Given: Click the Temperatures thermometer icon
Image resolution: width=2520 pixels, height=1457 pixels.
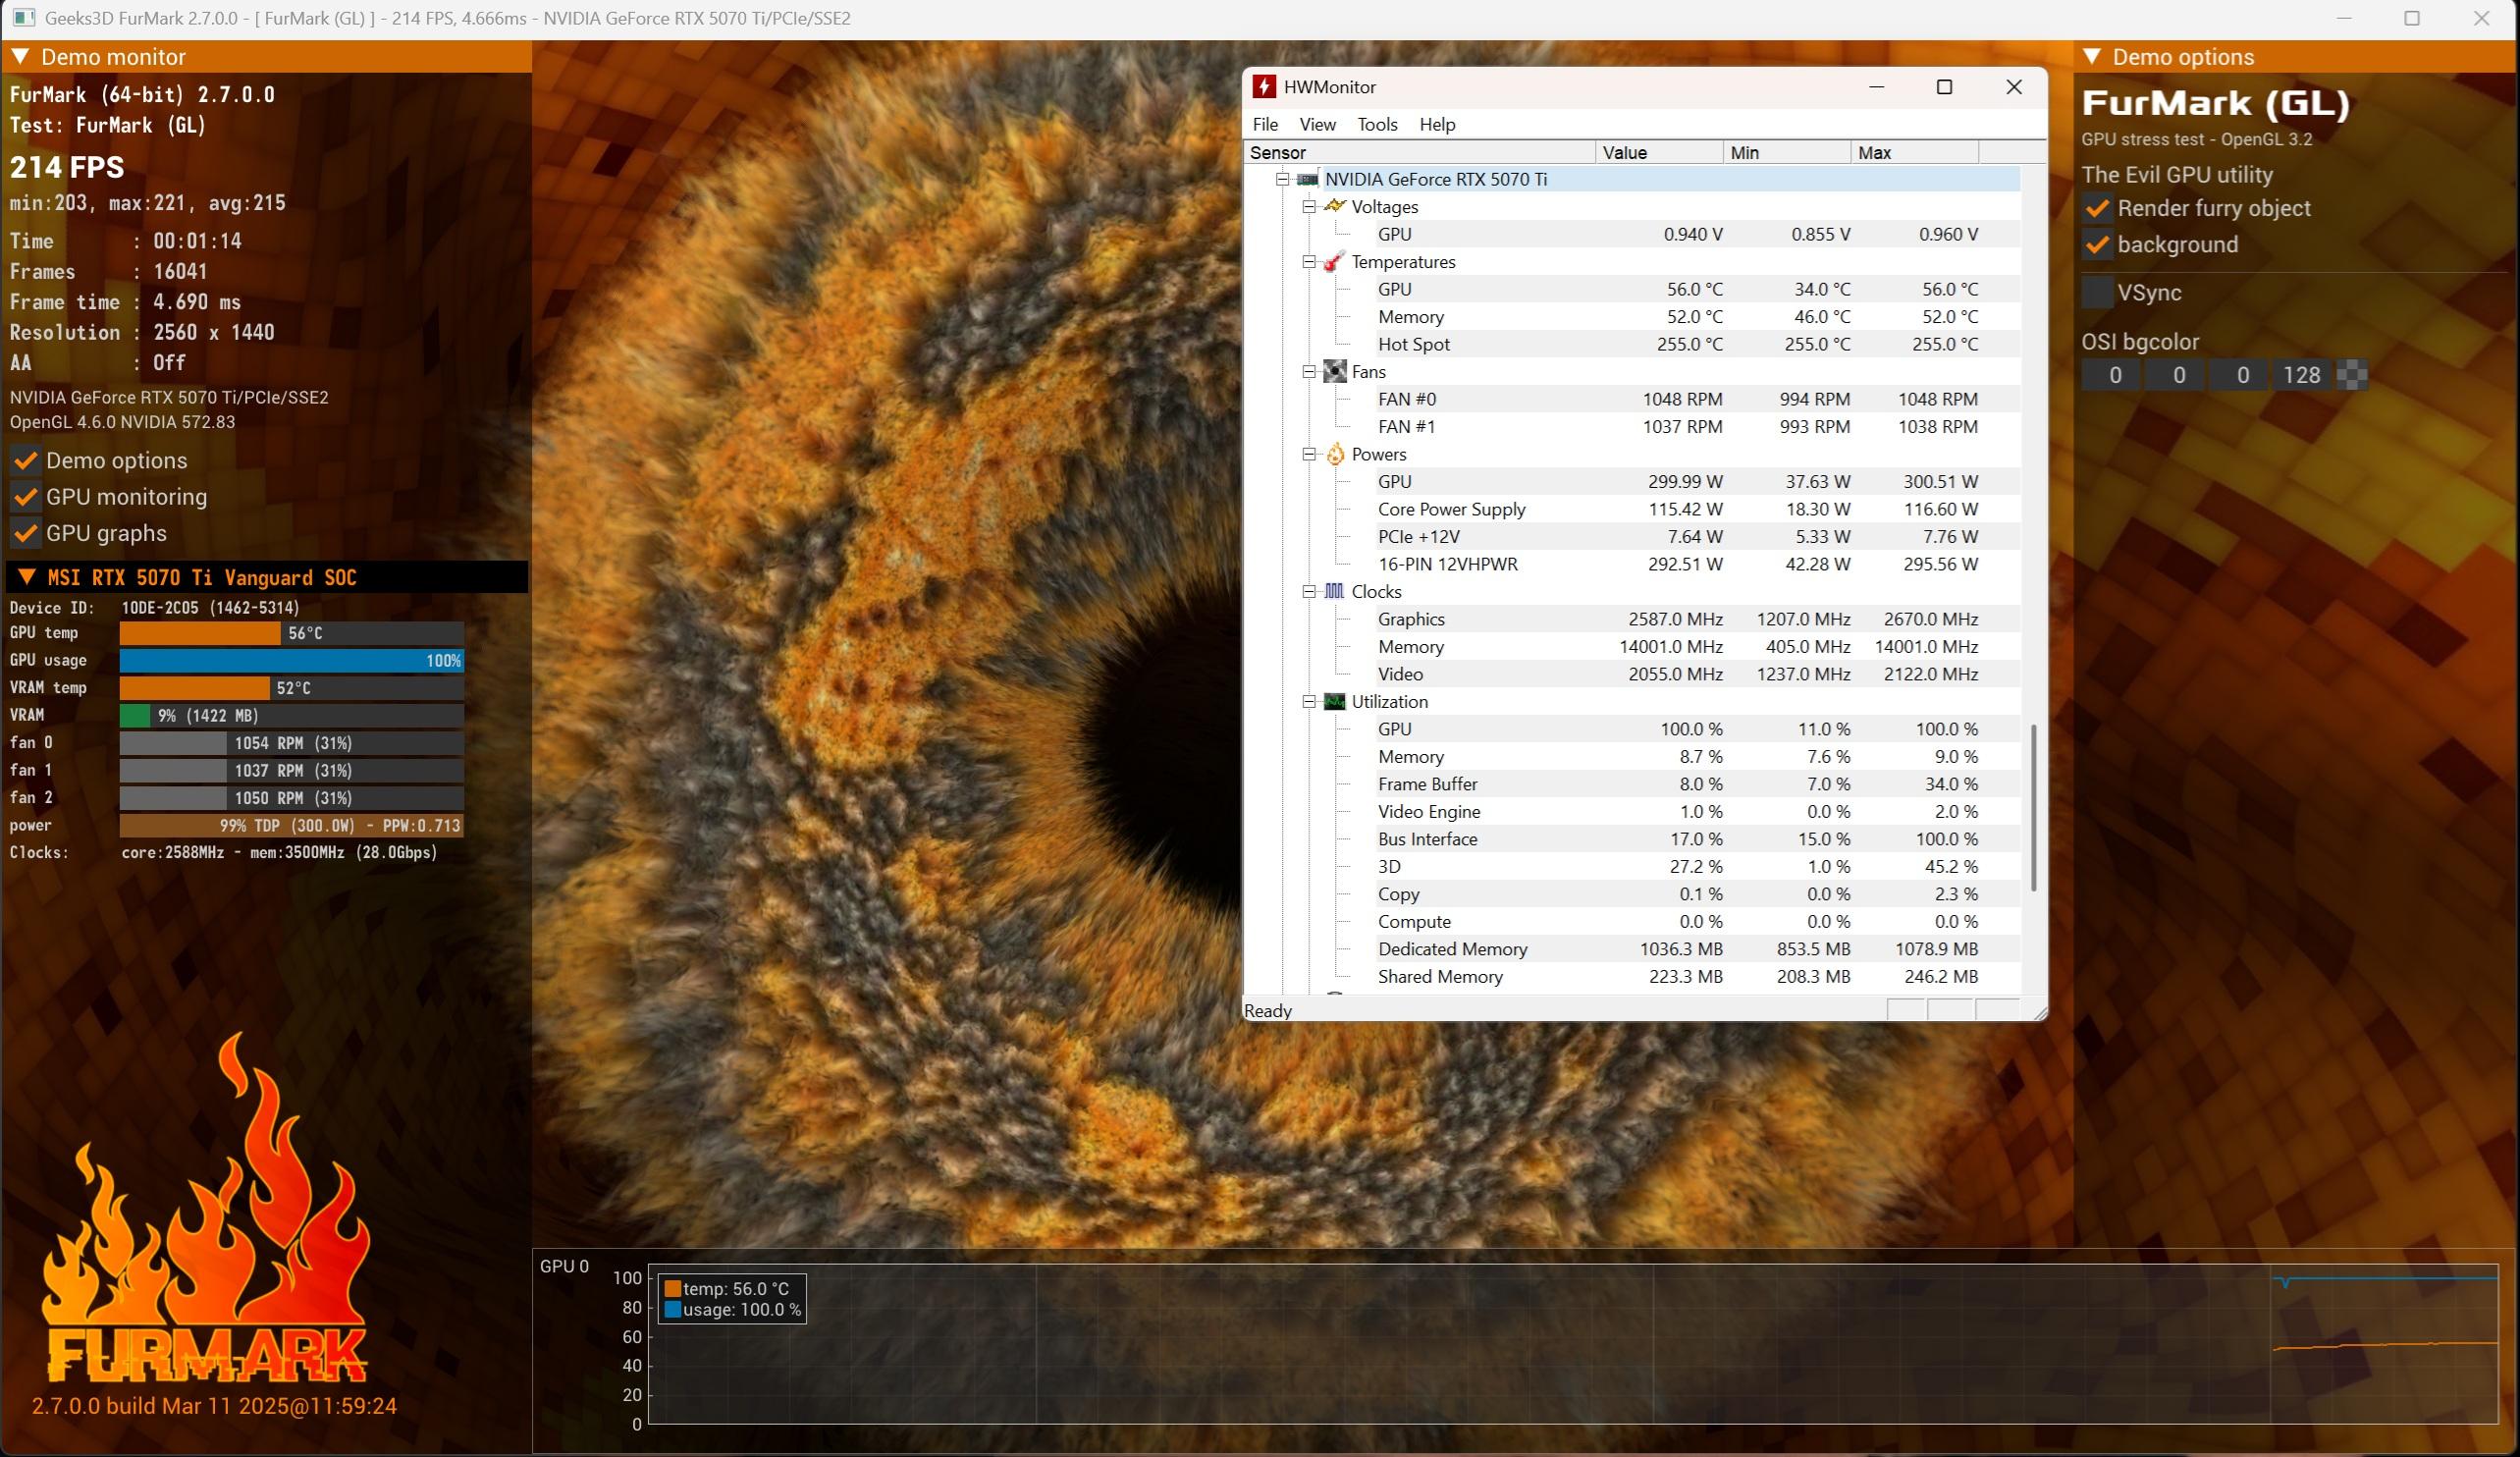Looking at the screenshot, I should [x=1334, y=262].
